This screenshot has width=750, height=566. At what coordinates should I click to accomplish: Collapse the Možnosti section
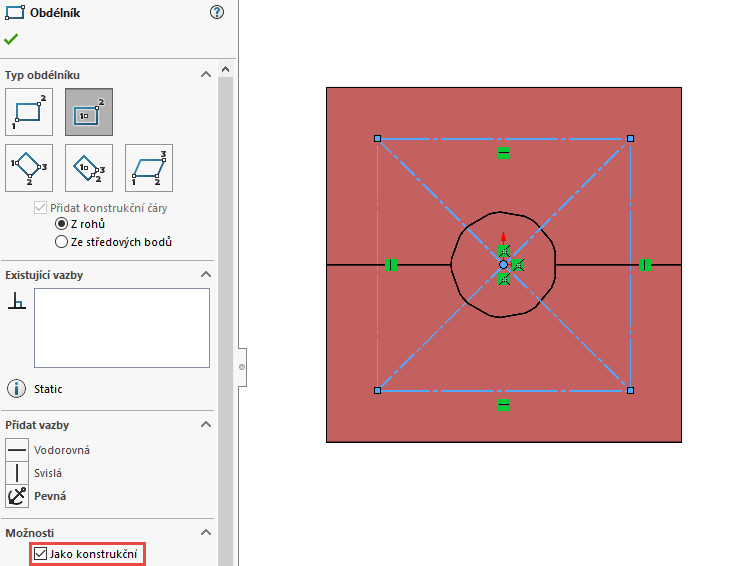click(206, 533)
